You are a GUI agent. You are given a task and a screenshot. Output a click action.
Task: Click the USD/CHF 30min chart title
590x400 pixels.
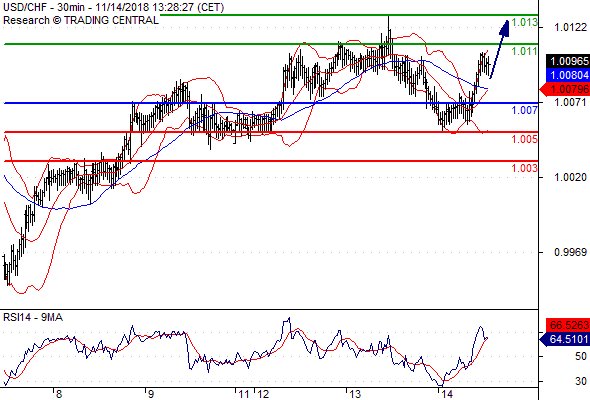pos(113,8)
